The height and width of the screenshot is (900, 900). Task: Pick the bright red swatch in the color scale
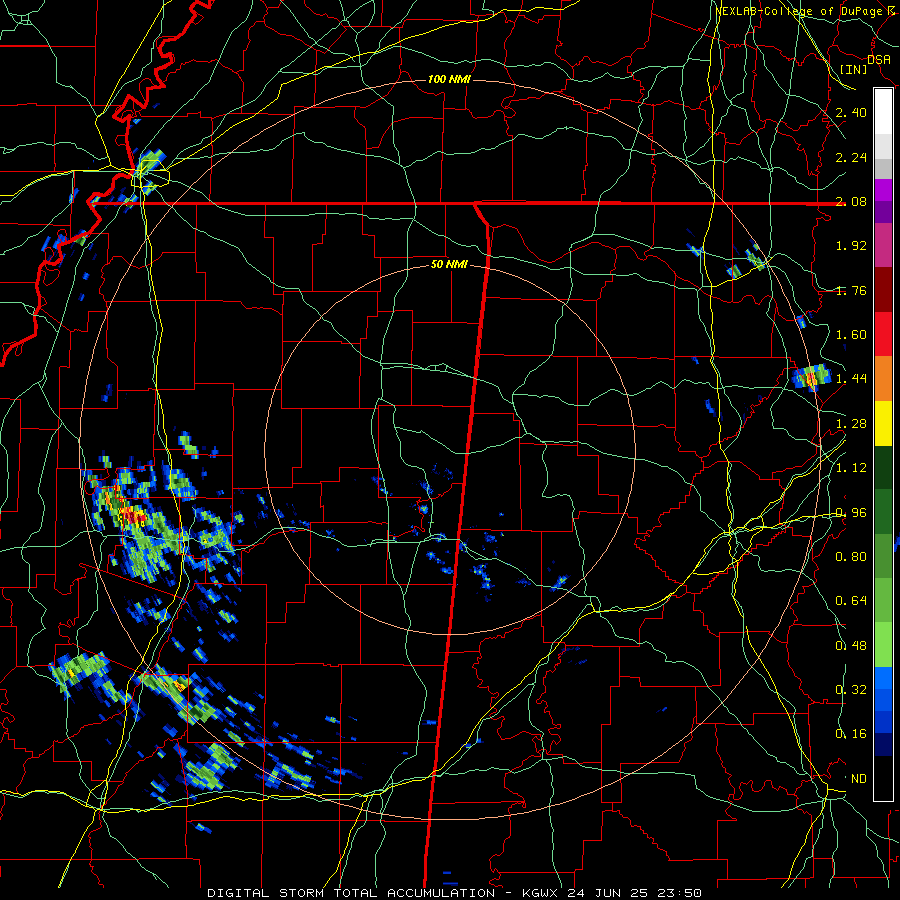(x=883, y=334)
